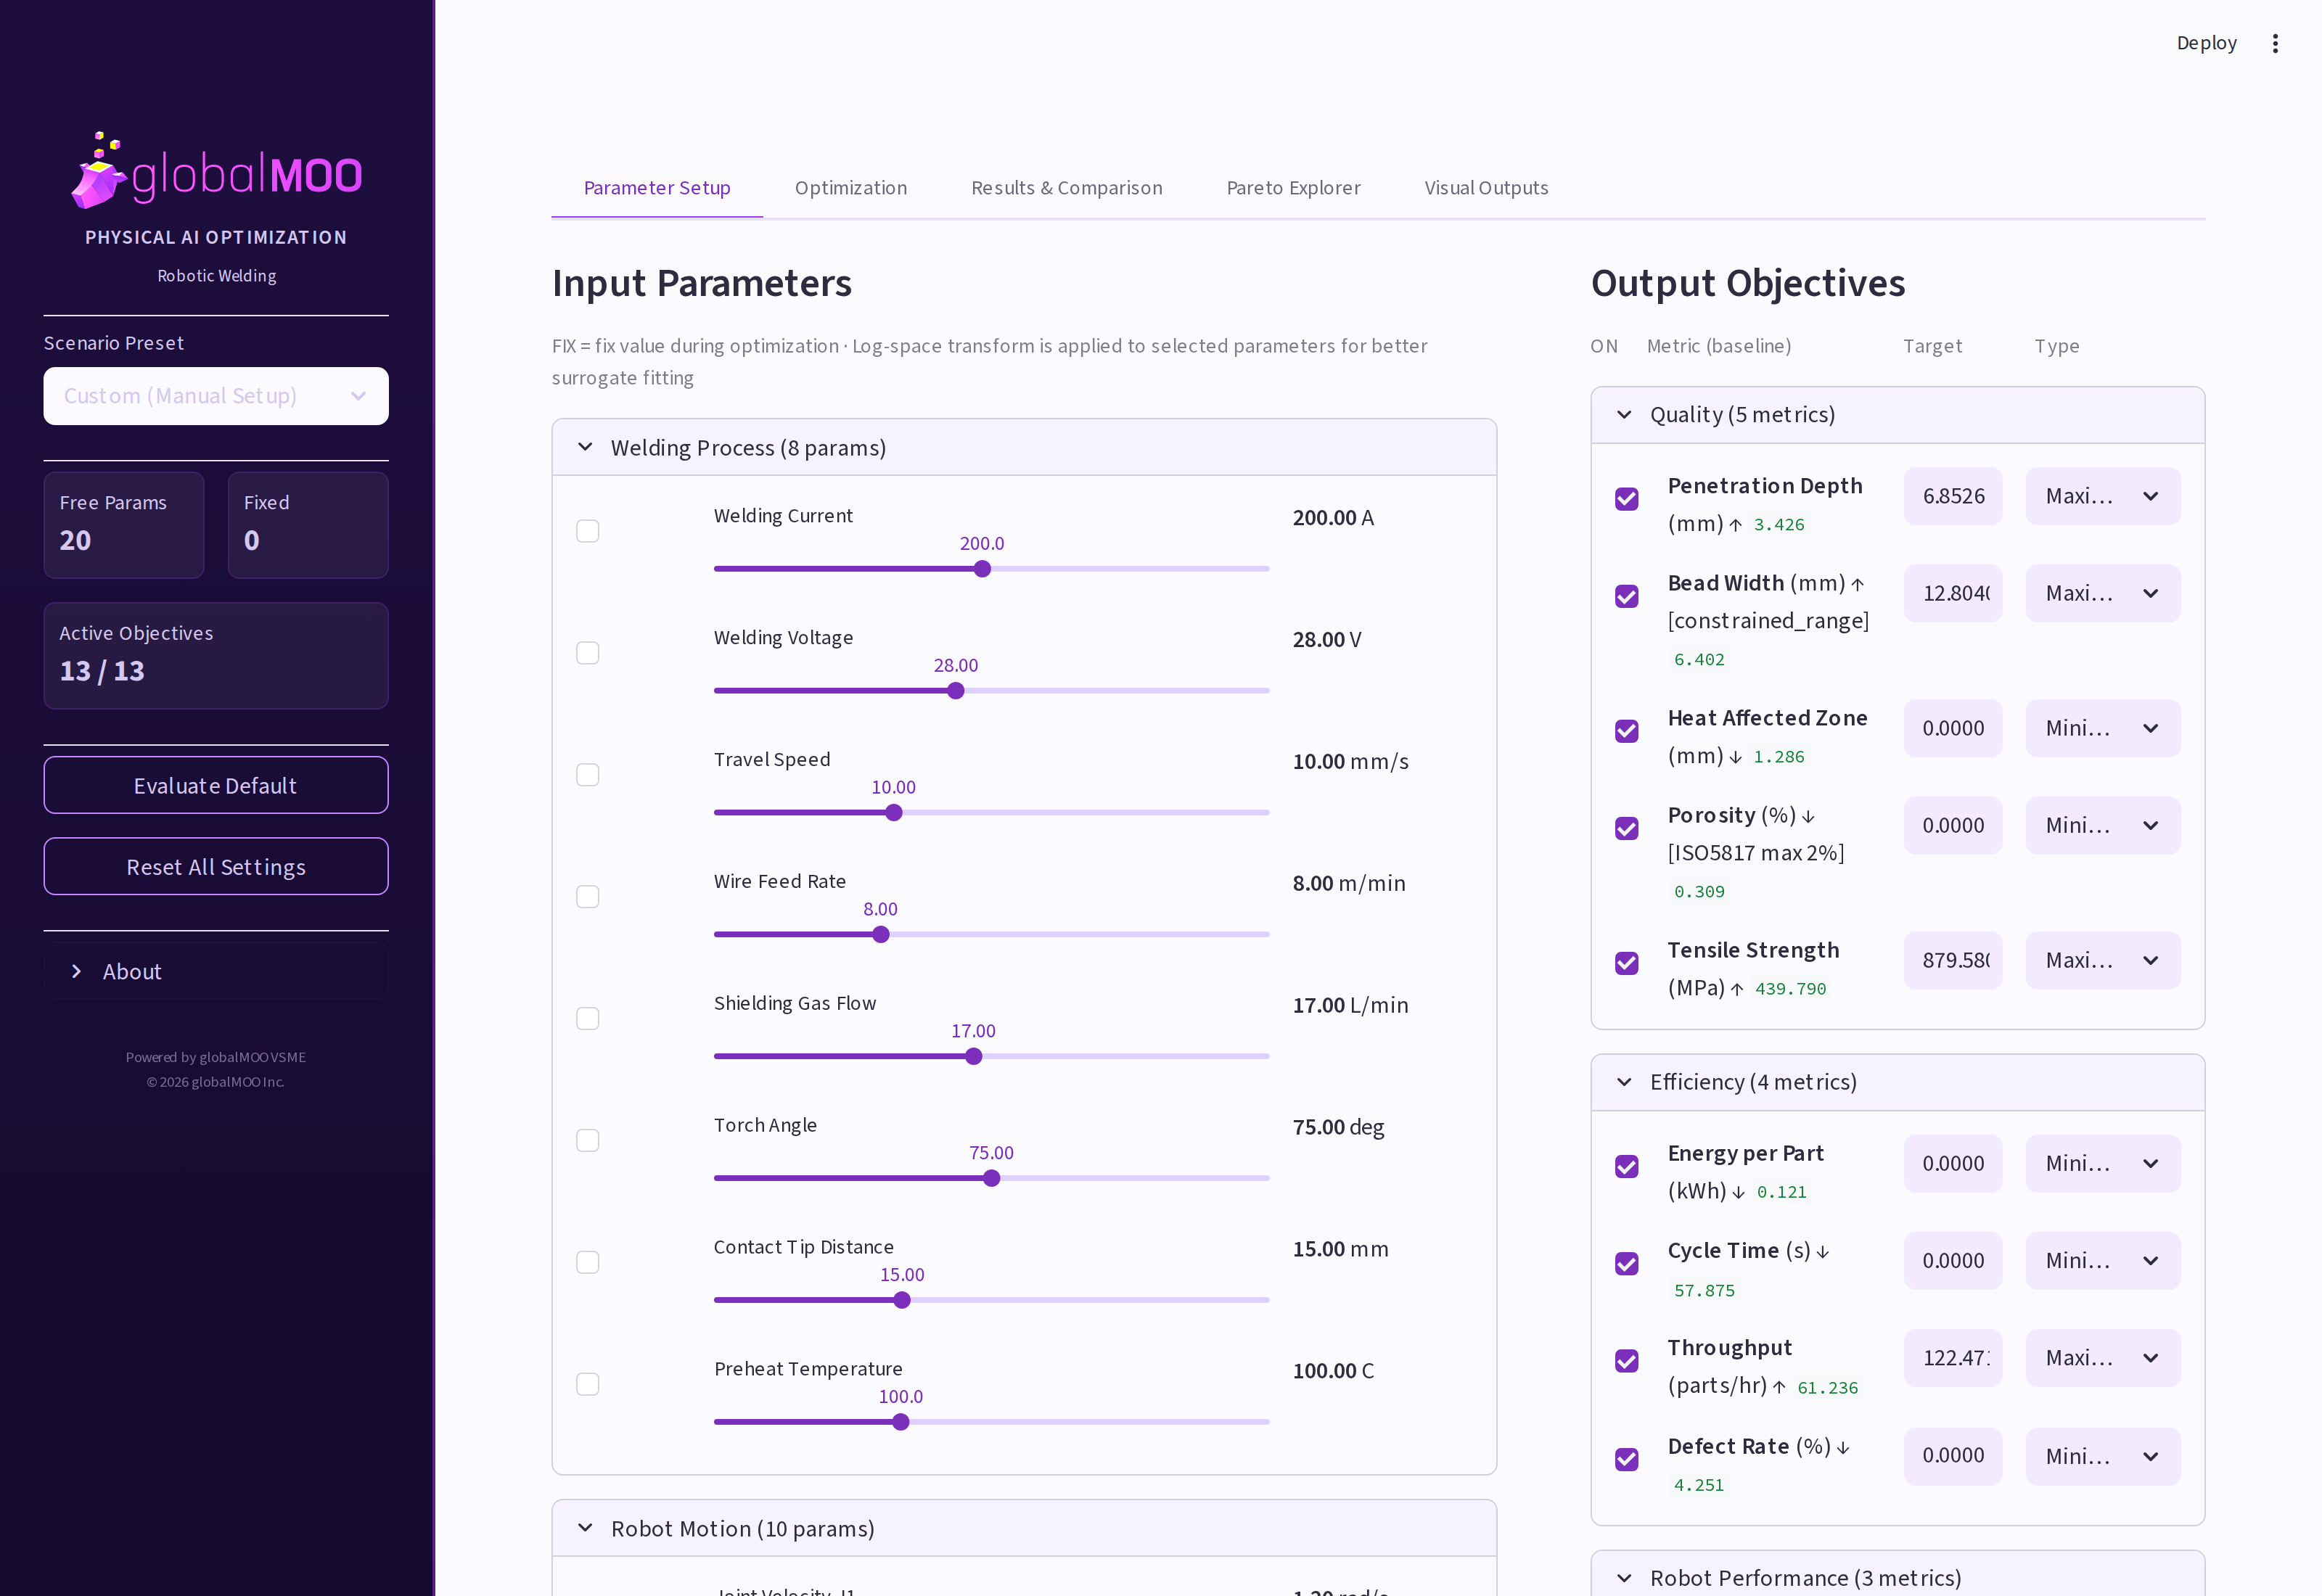
Task: Edit Bead Width target value
Action: 1953,593
